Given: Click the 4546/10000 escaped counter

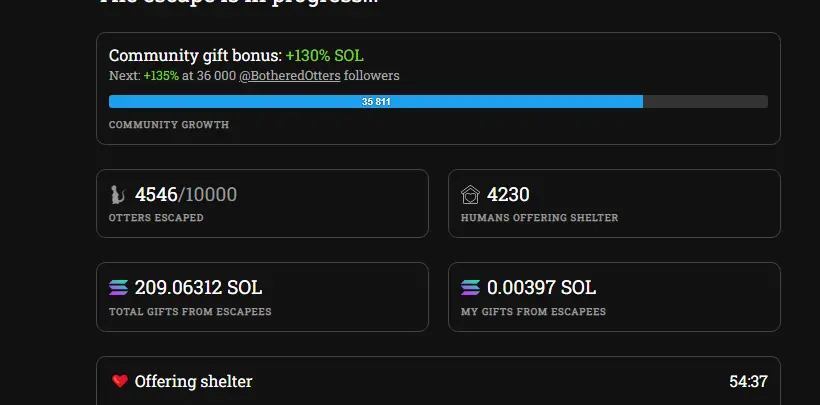Looking at the screenshot, I should pyautogui.click(x=186, y=195).
